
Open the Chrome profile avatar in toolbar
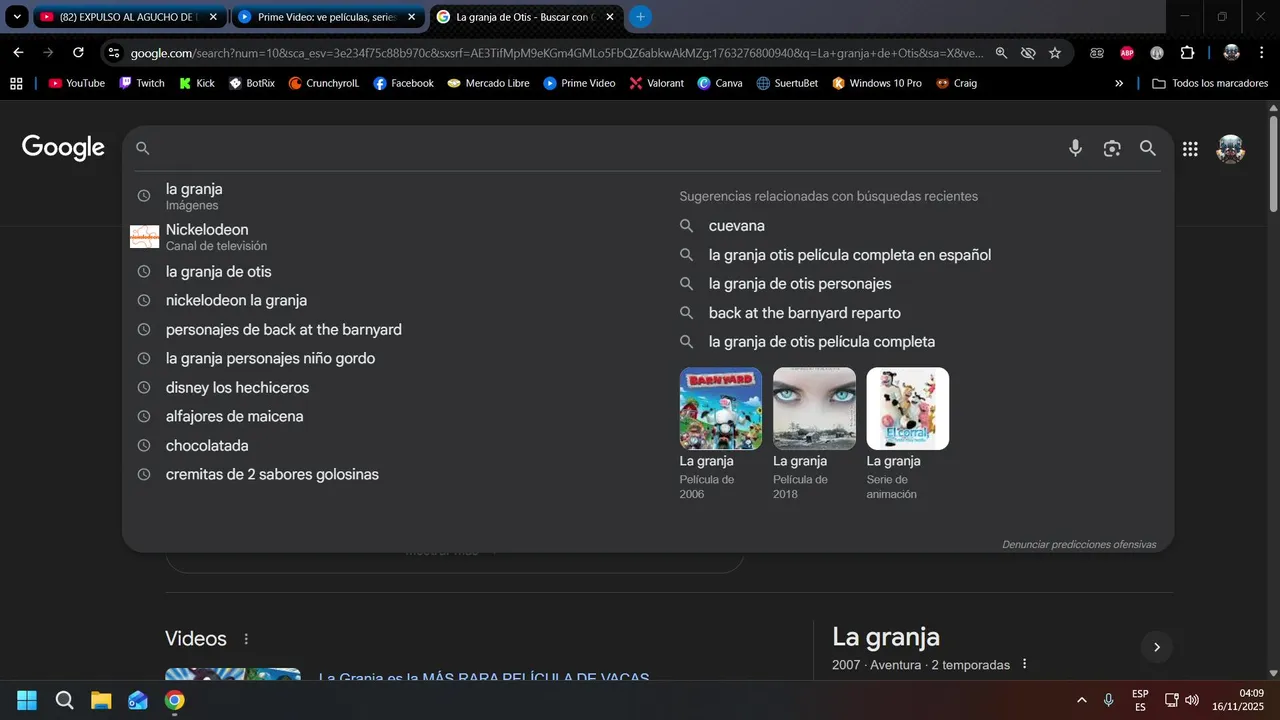coord(1231,53)
